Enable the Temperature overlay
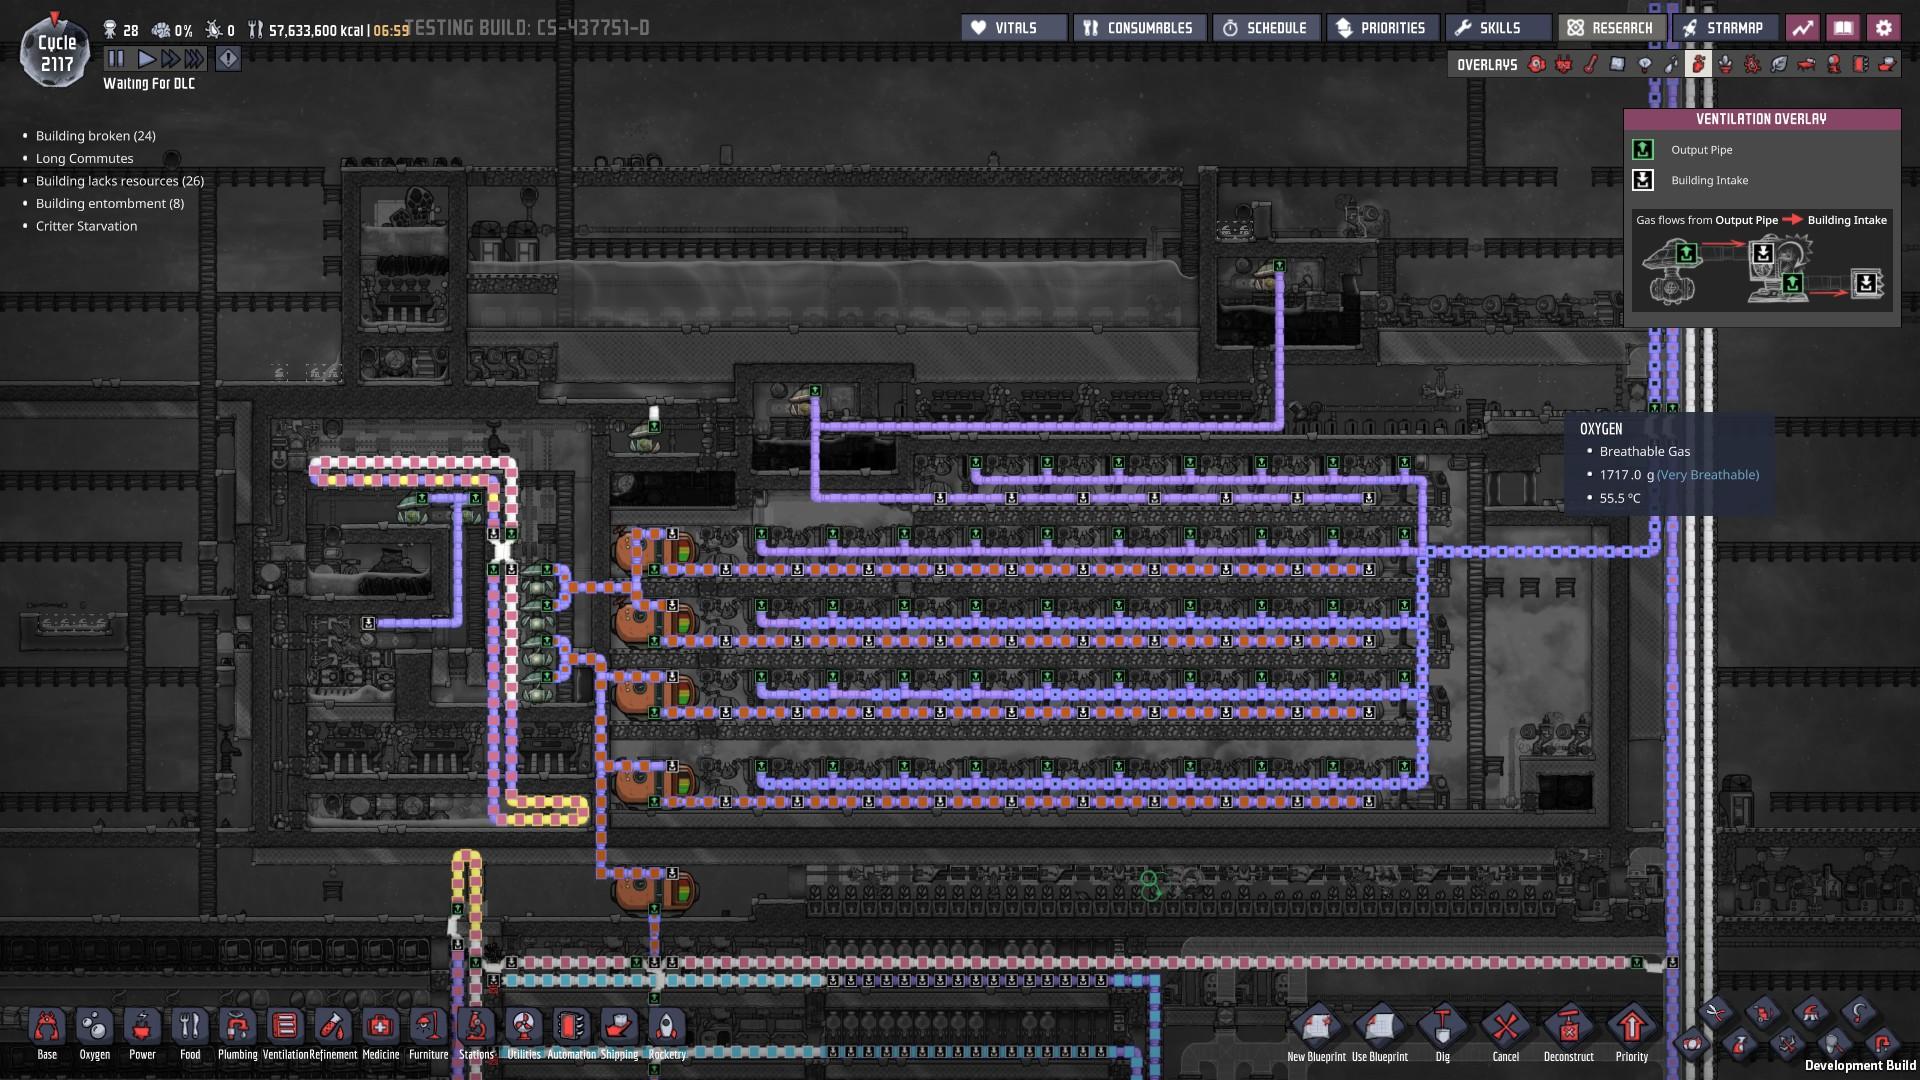Viewport: 1920px width, 1080px height. 1591,65
